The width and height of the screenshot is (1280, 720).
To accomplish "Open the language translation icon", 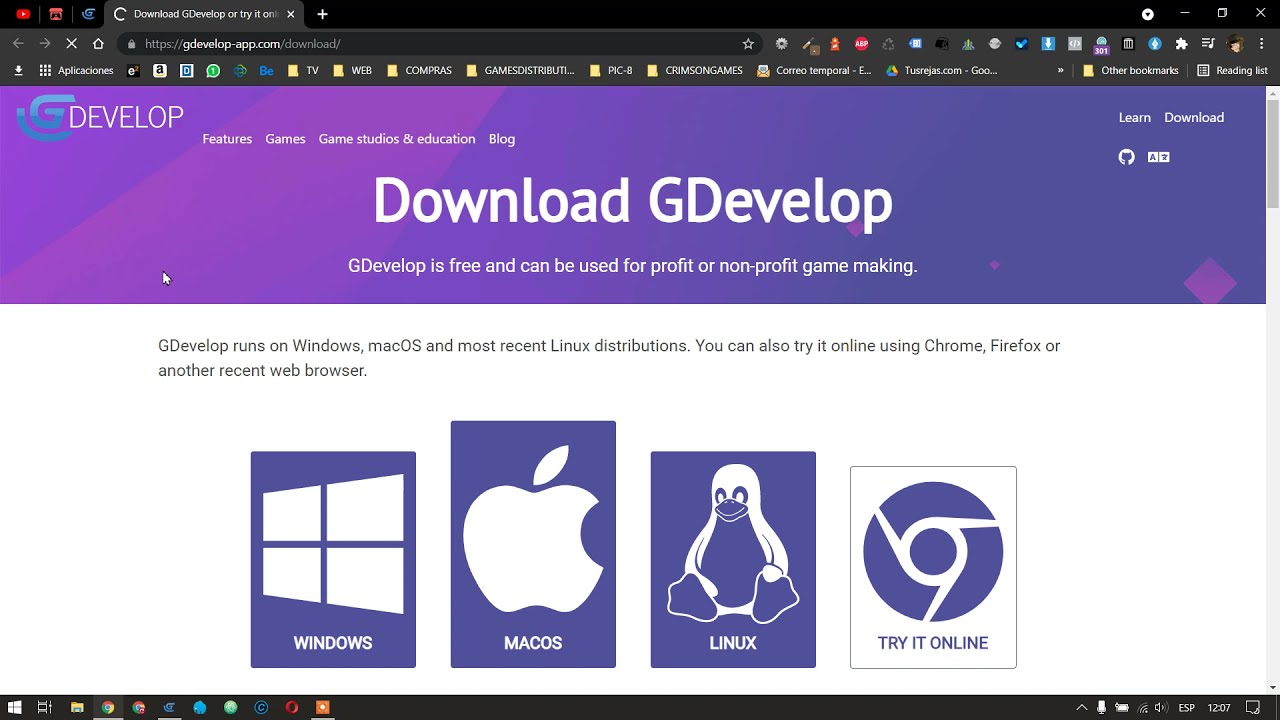I will click(x=1159, y=157).
